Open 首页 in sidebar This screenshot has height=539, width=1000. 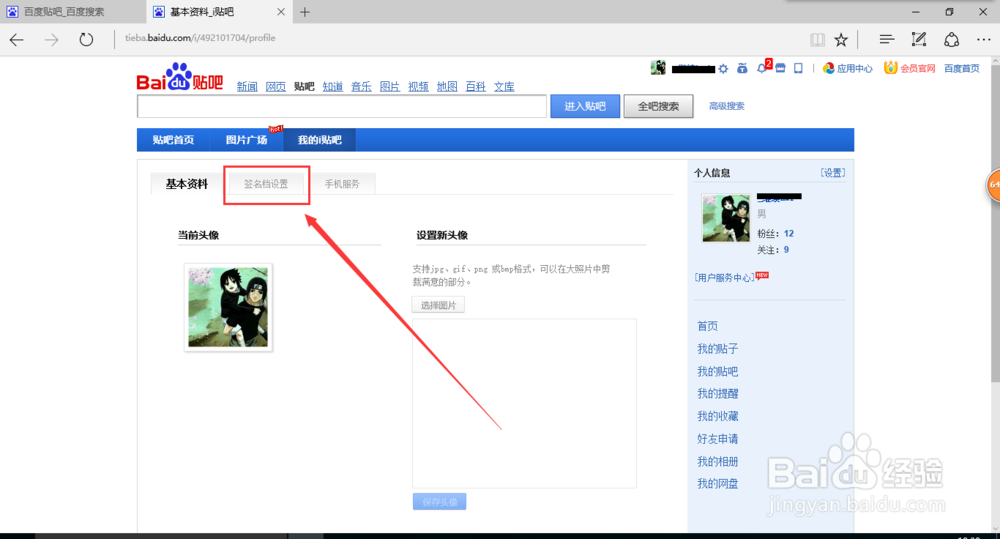click(707, 326)
